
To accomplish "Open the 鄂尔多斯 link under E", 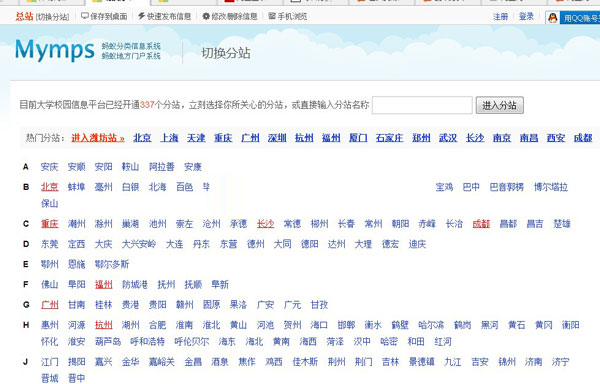I will pyautogui.click(x=112, y=264).
